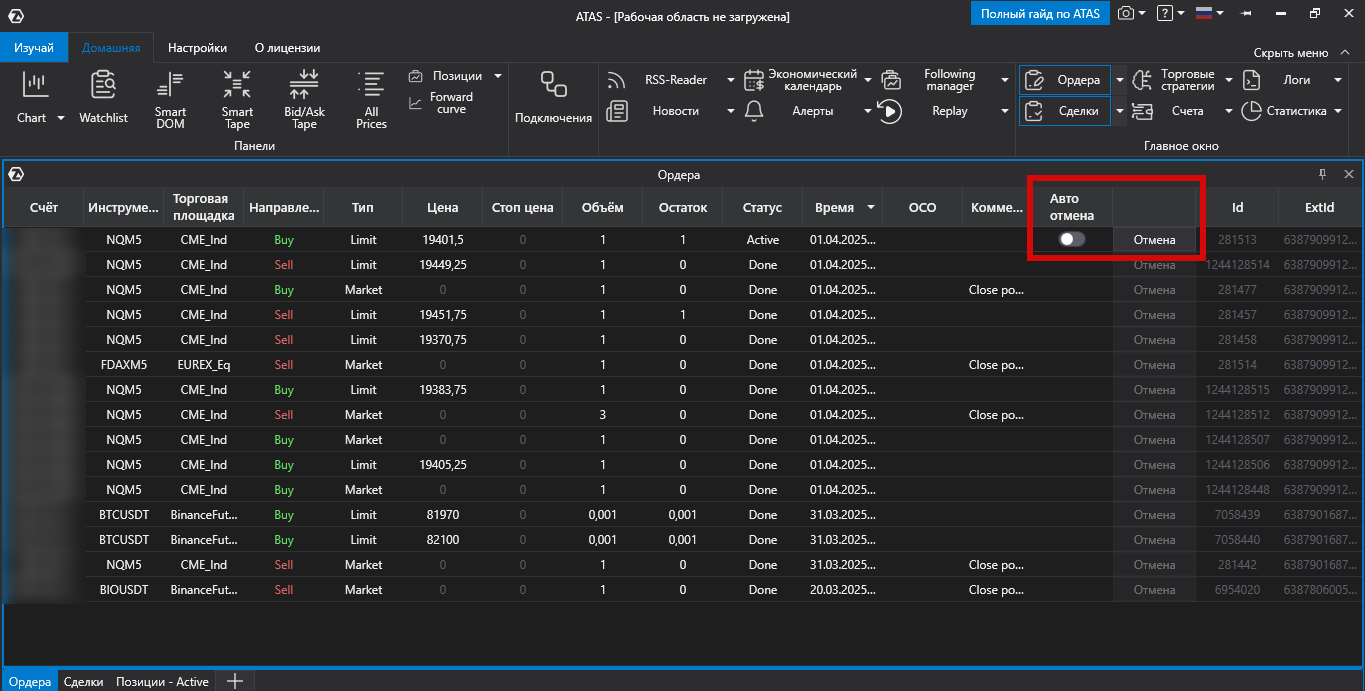Pin the Ордера panel
Viewport: 1365px width, 691px height.
coord(1322,174)
